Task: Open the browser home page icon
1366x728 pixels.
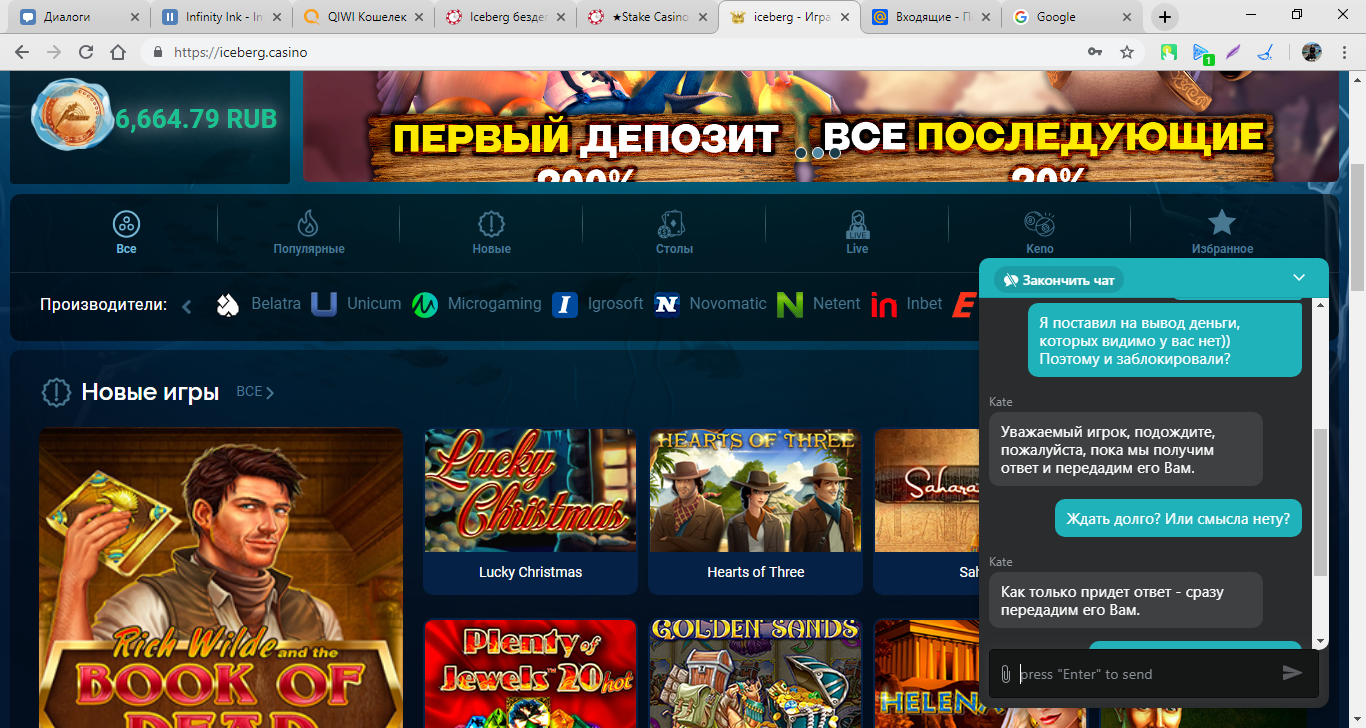Action: coord(118,52)
